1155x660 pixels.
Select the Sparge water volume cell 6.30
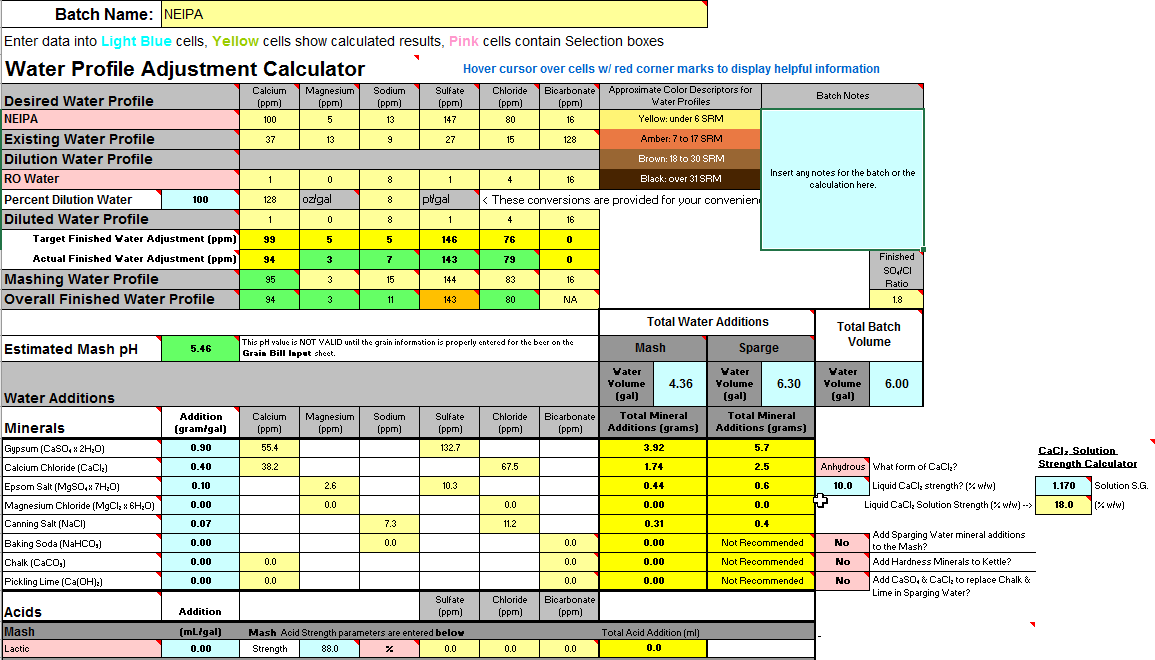pos(788,384)
